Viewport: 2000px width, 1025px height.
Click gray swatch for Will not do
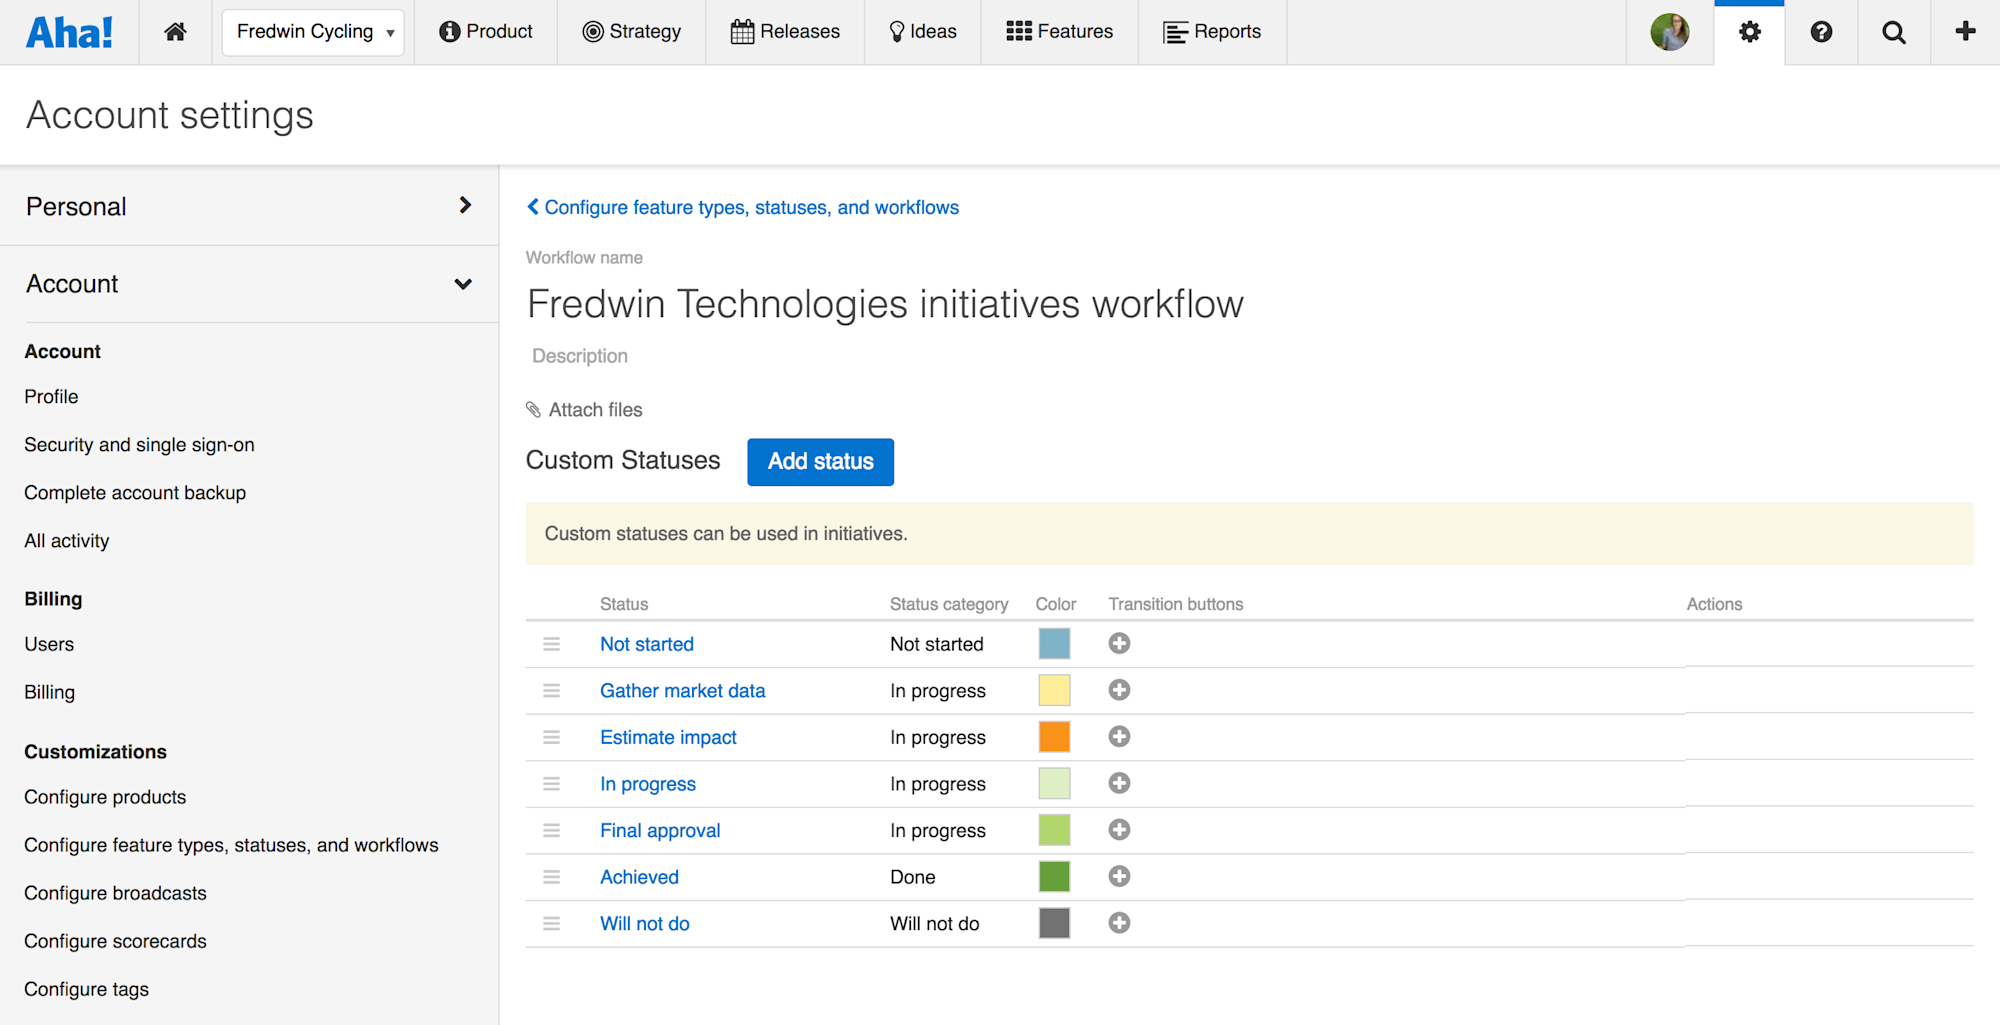[x=1054, y=923]
